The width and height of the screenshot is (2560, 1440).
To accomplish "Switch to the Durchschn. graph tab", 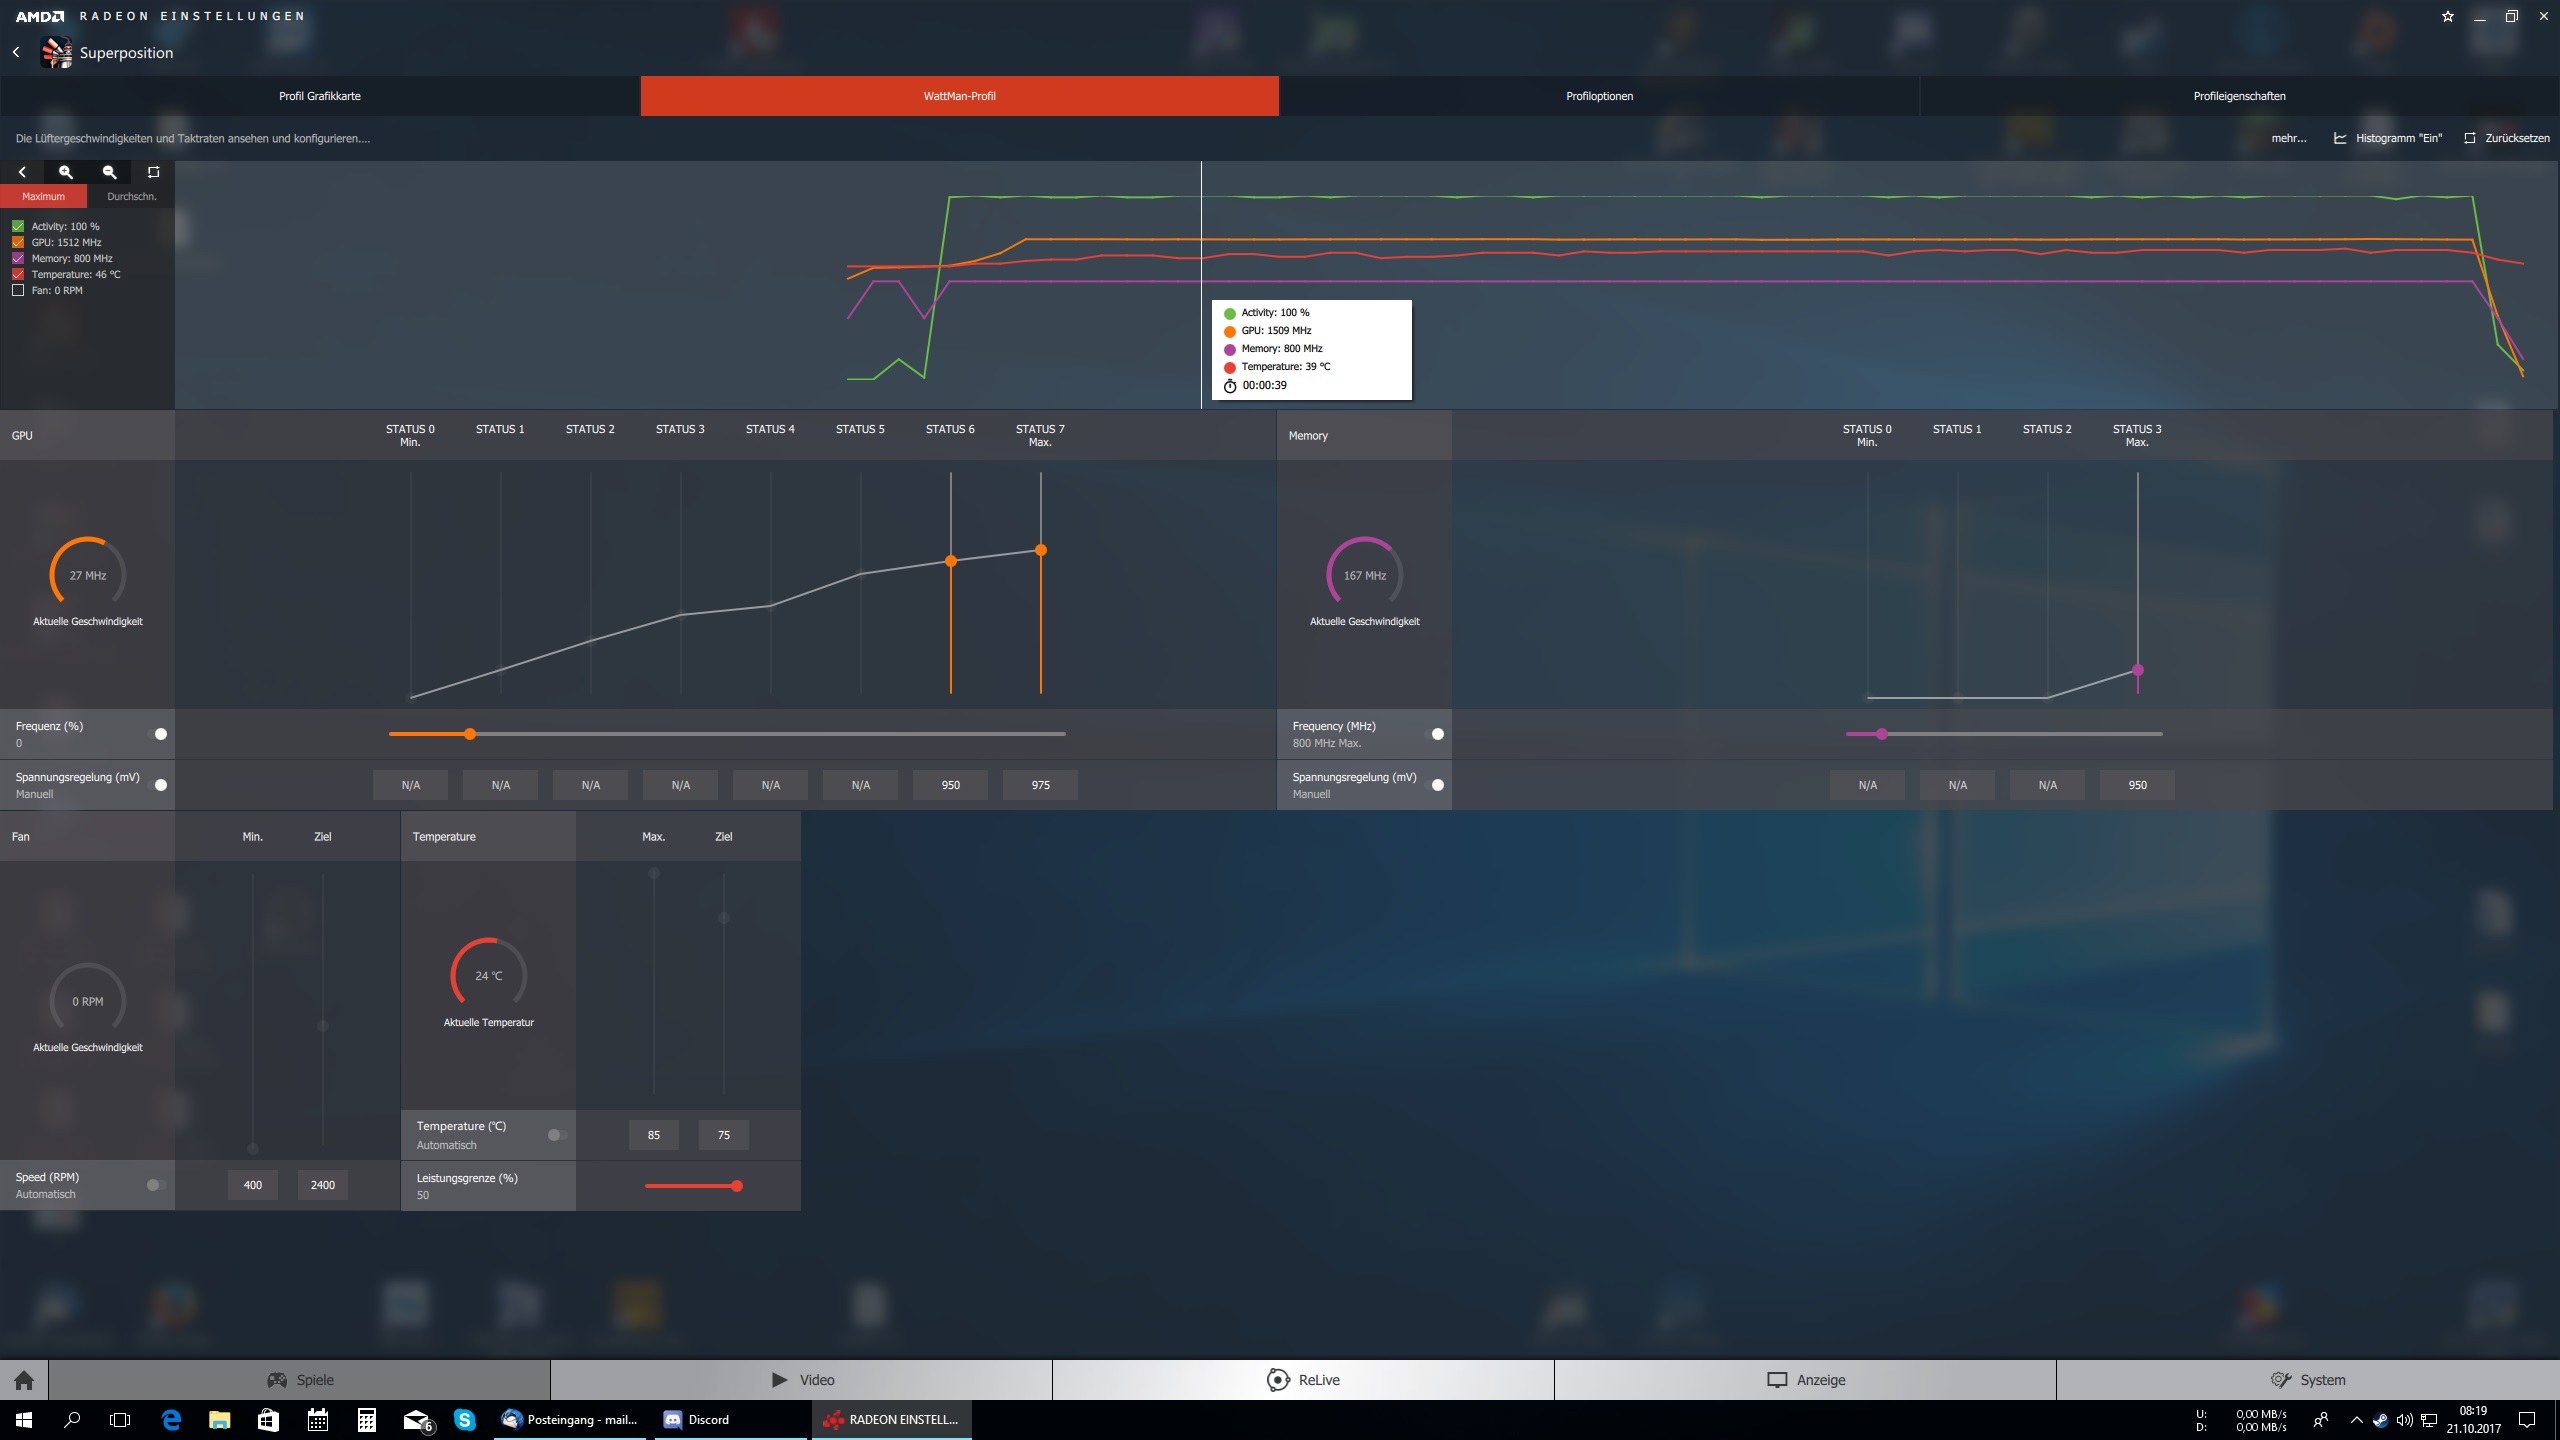I will (x=131, y=196).
